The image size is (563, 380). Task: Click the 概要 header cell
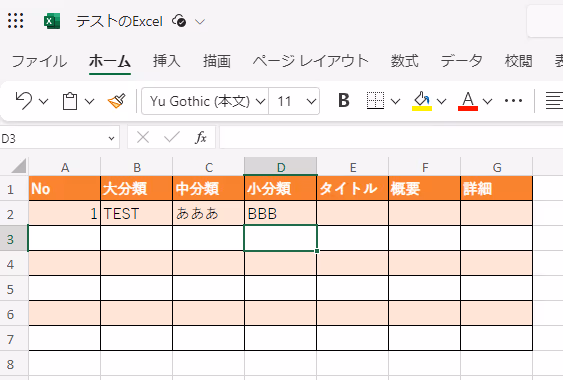pos(424,189)
